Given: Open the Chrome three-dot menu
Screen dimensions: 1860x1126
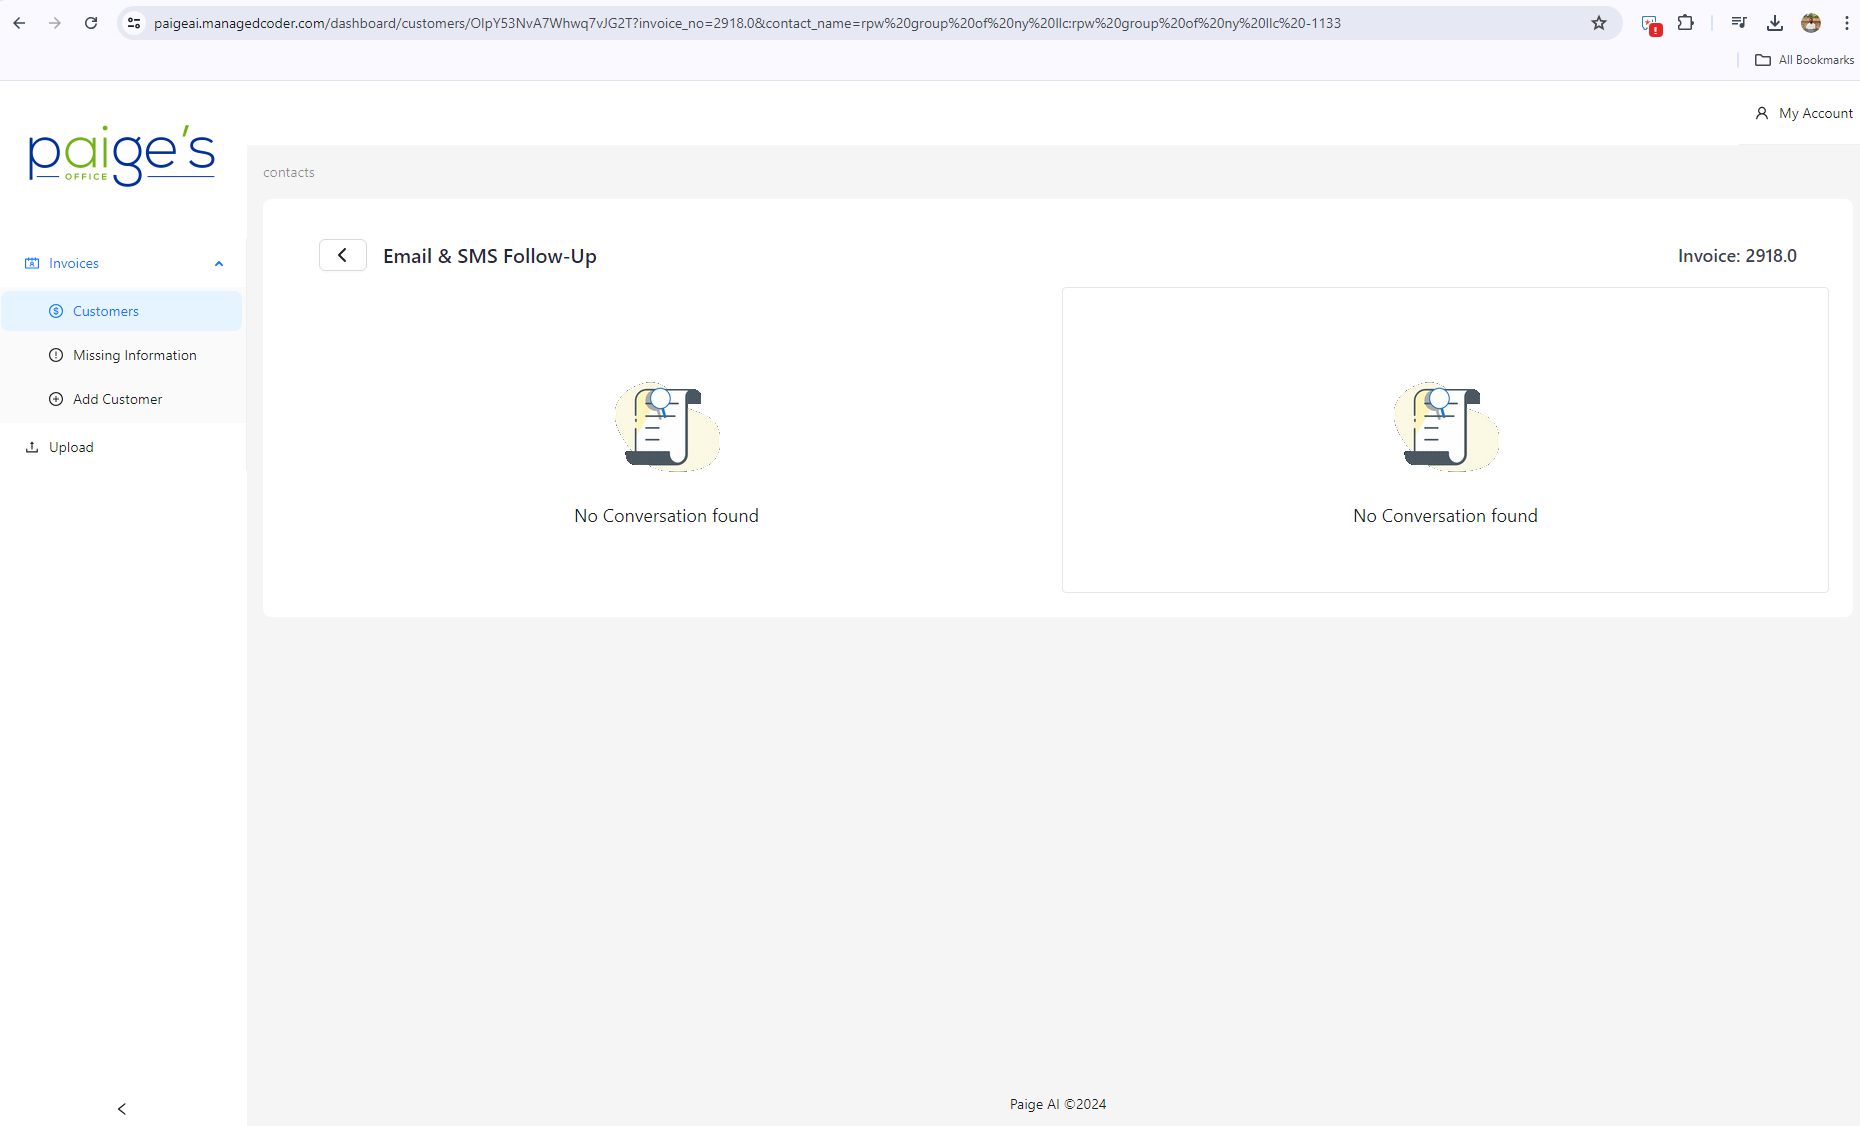Looking at the screenshot, I should tap(1846, 23).
